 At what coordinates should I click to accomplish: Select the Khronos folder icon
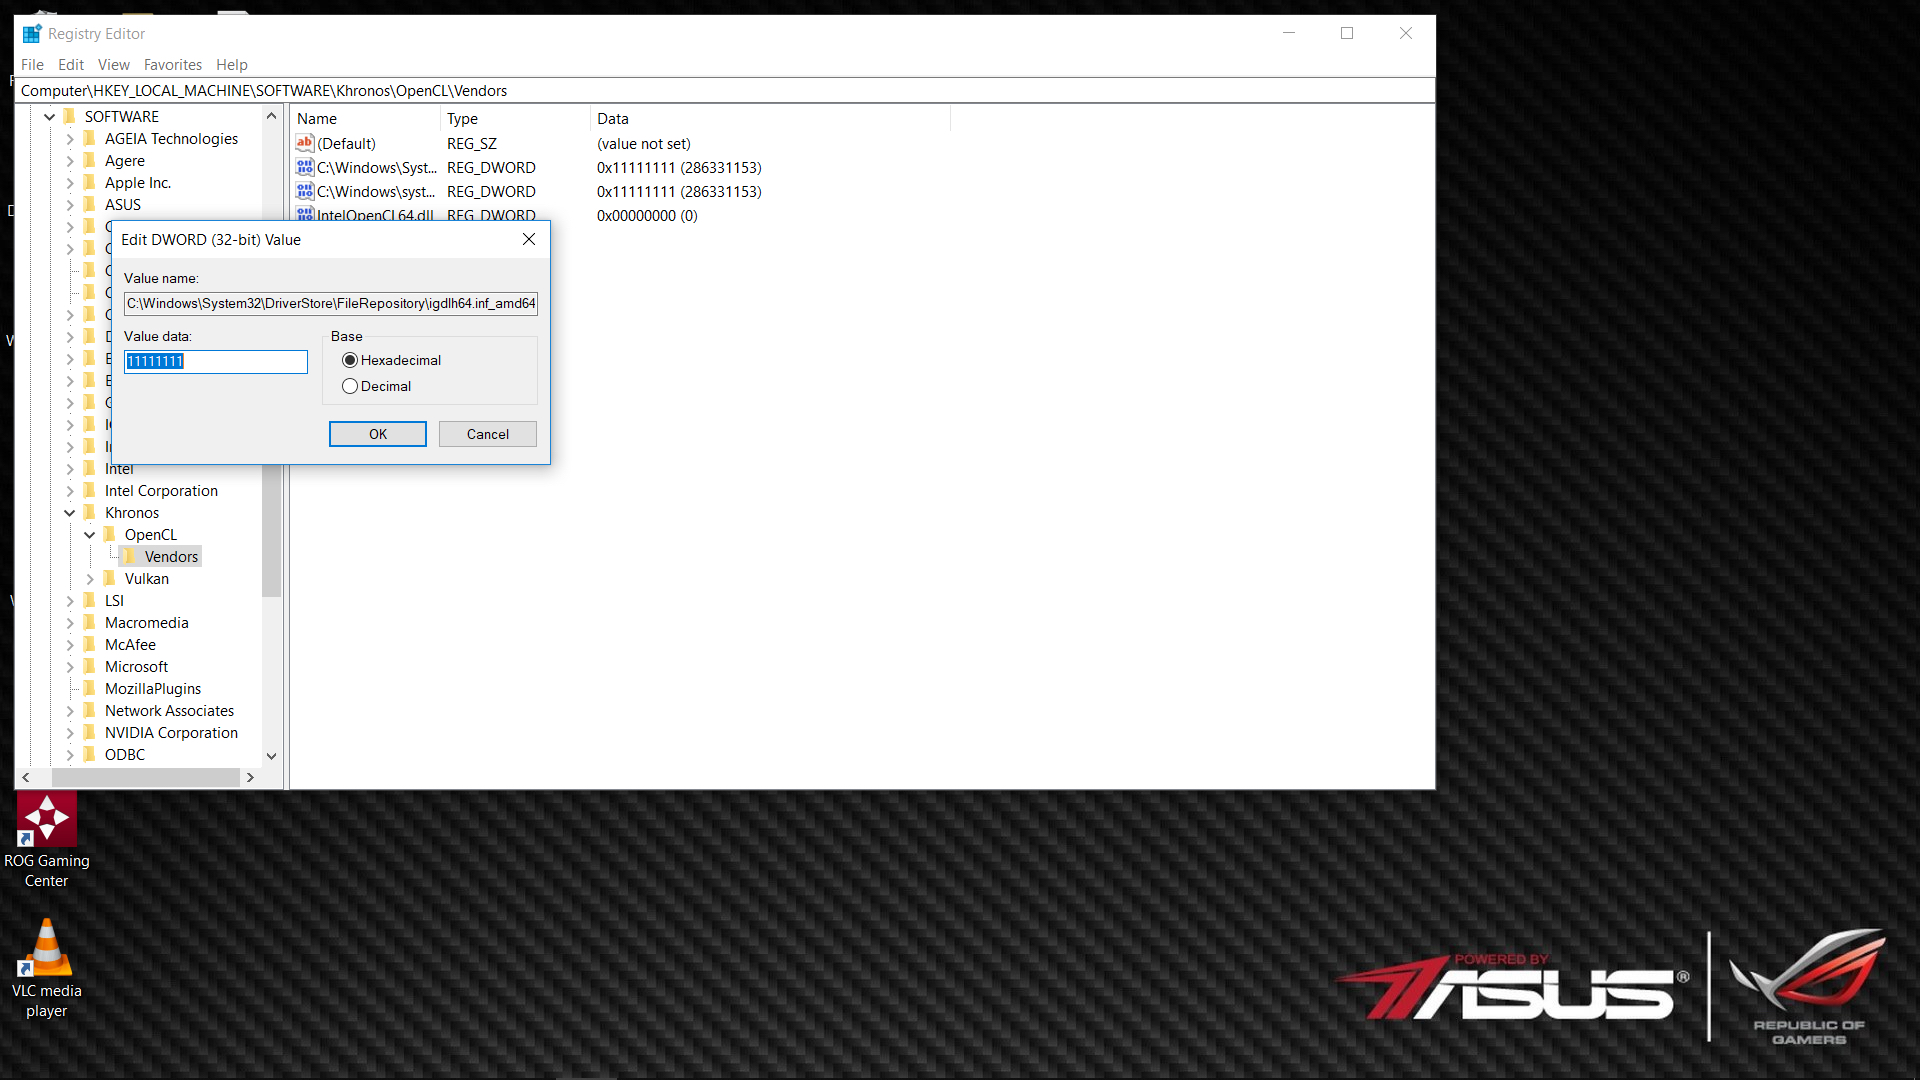[90, 512]
